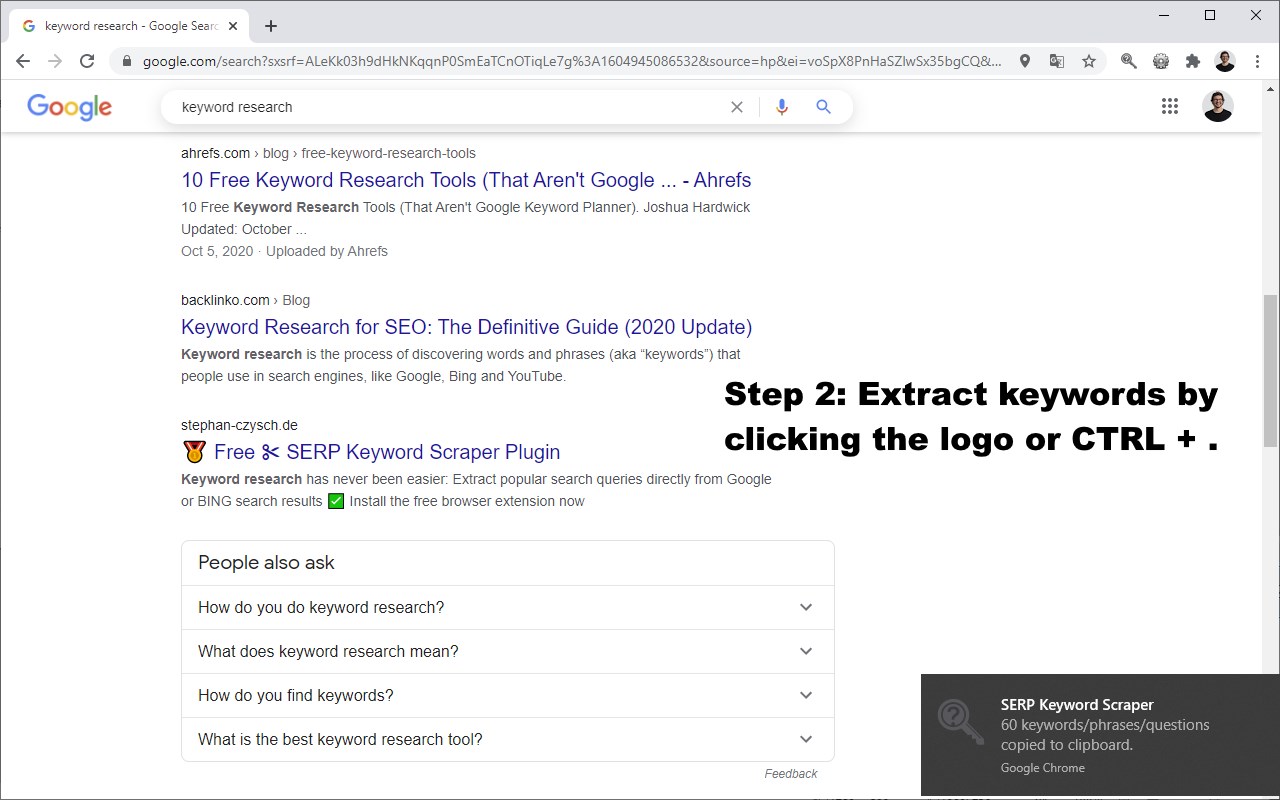Click the Google logo
1280x800 pixels.
[69, 107]
